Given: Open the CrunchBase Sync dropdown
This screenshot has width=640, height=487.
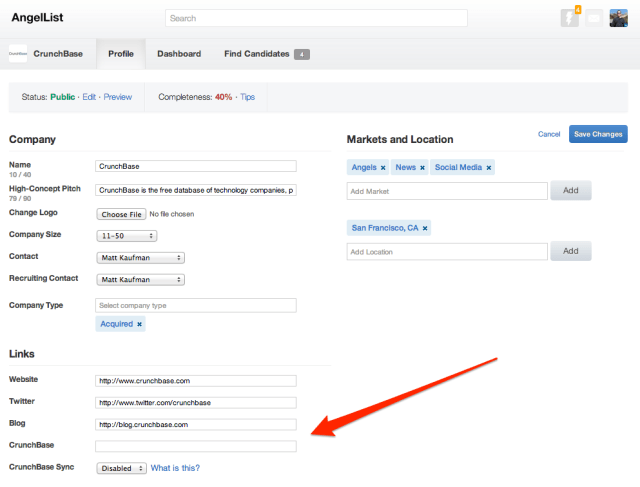Looking at the screenshot, I should click(x=121, y=468).
